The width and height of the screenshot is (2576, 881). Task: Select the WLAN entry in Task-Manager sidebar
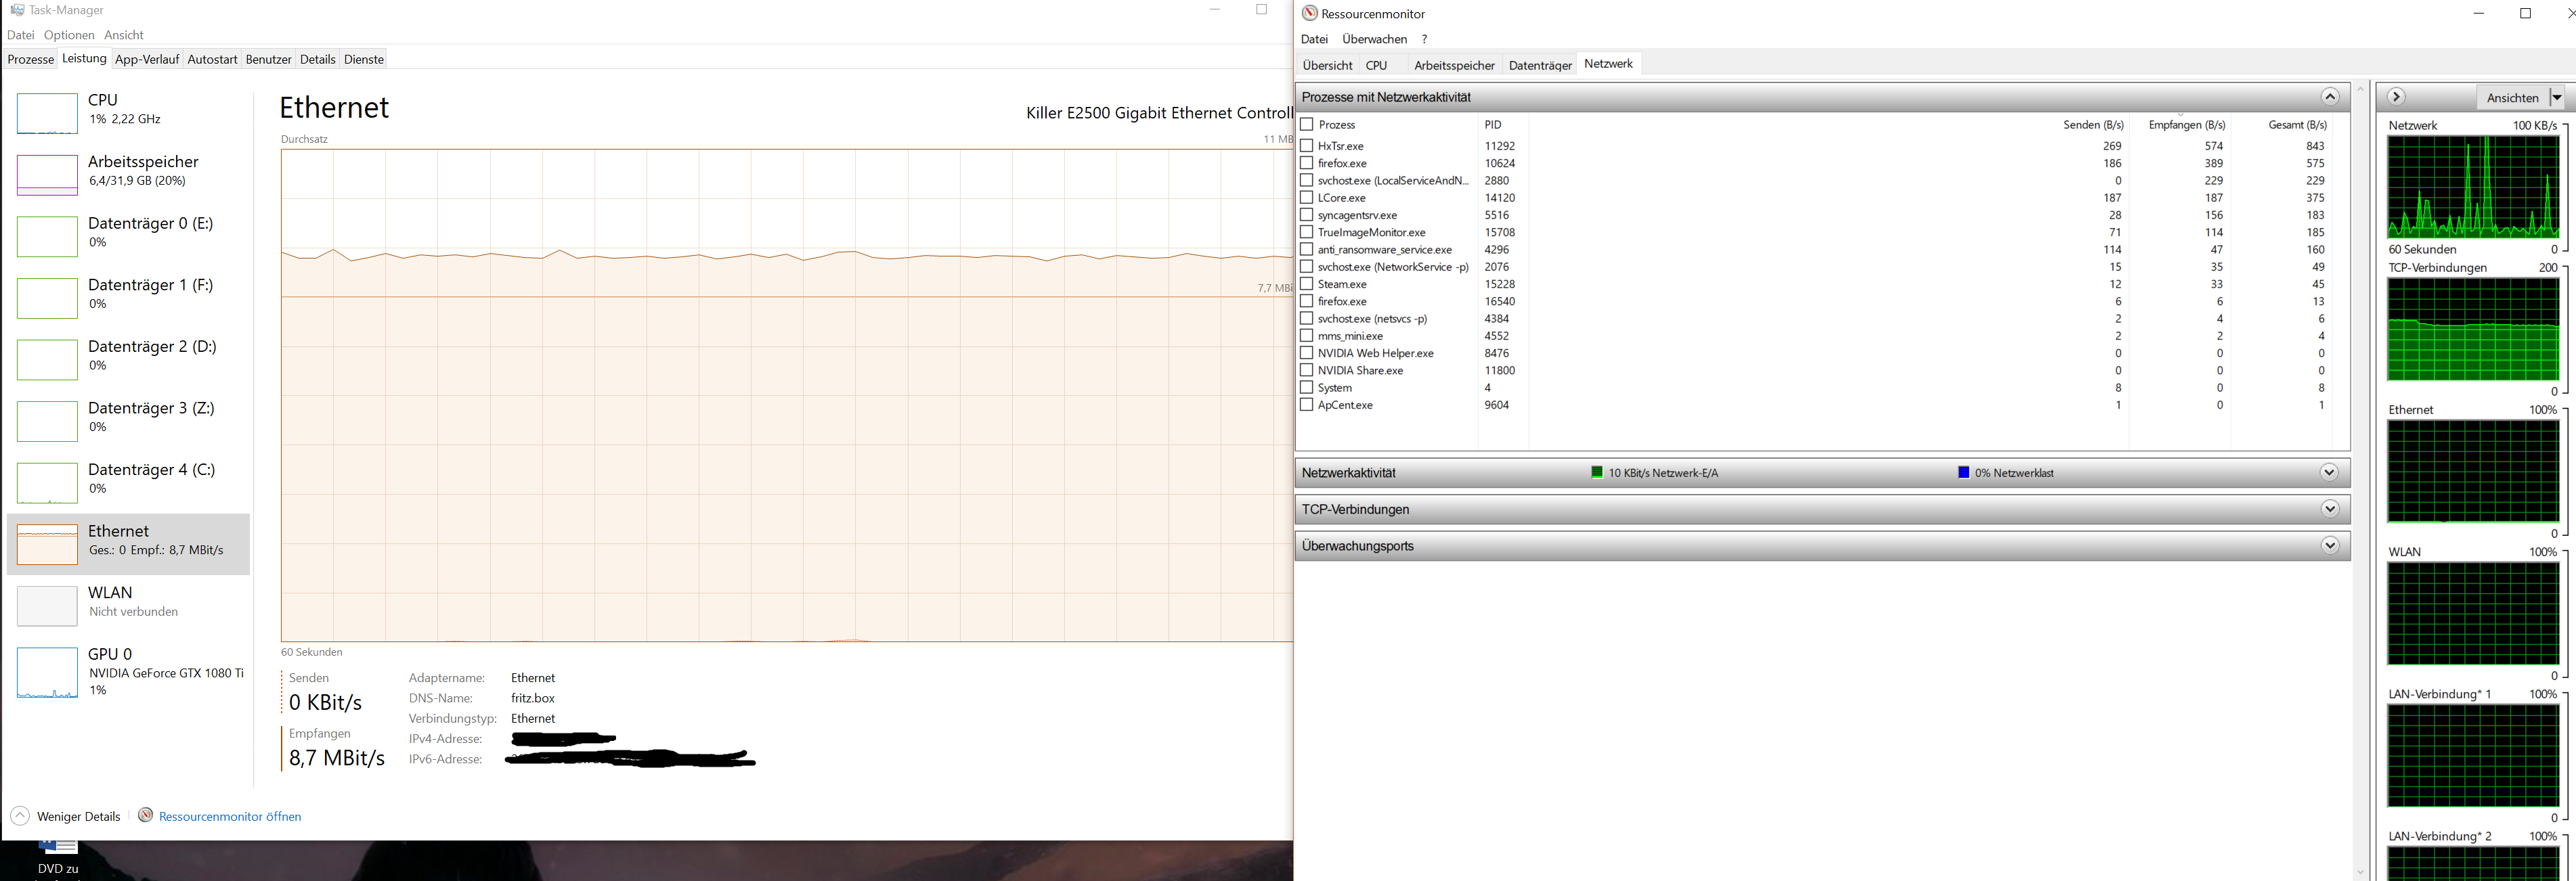click(x=128, y=606)
